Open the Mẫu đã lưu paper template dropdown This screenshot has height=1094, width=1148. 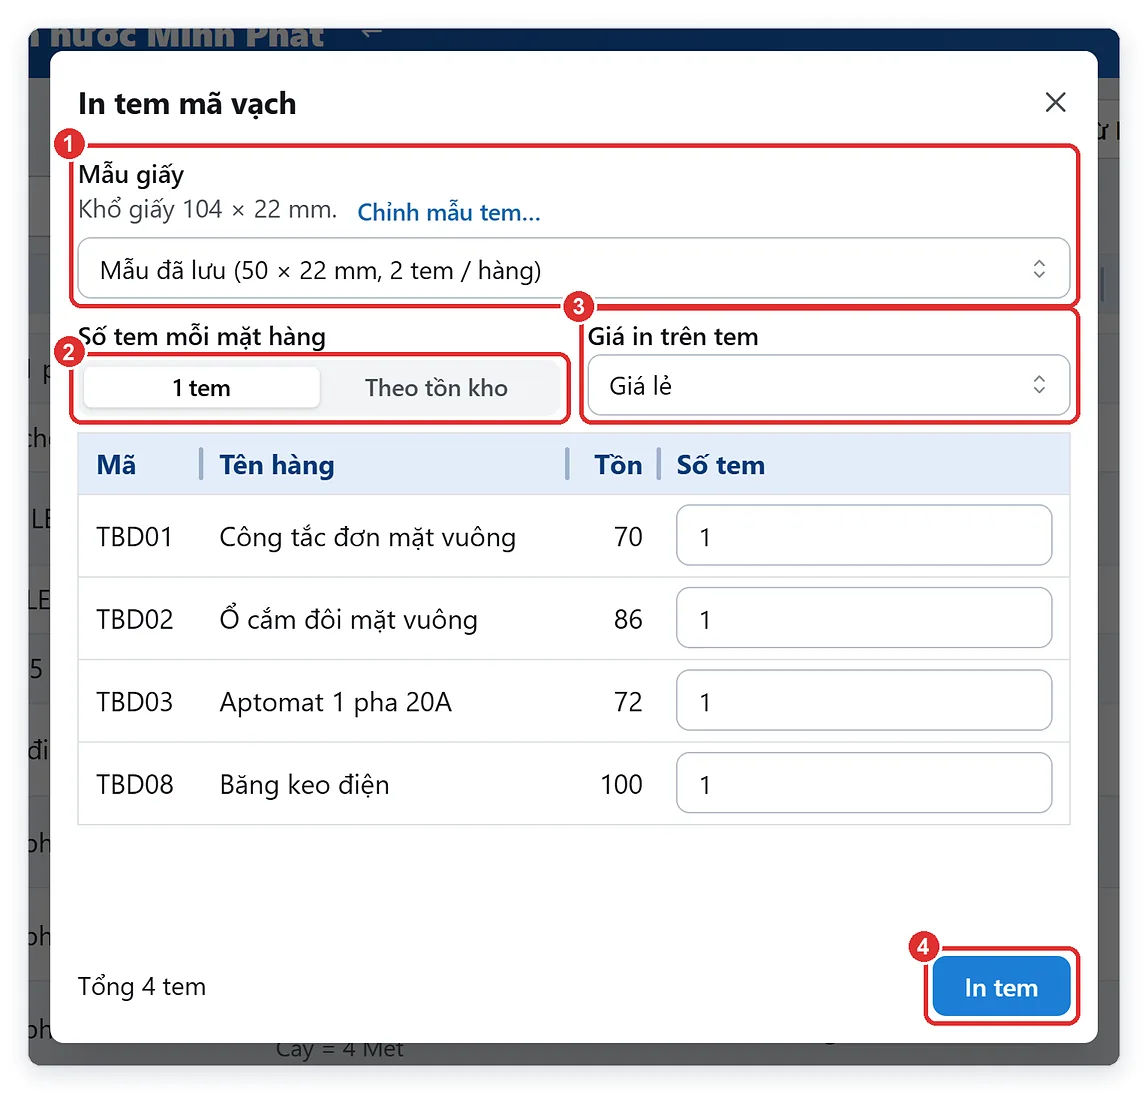[x=573, y=269]
